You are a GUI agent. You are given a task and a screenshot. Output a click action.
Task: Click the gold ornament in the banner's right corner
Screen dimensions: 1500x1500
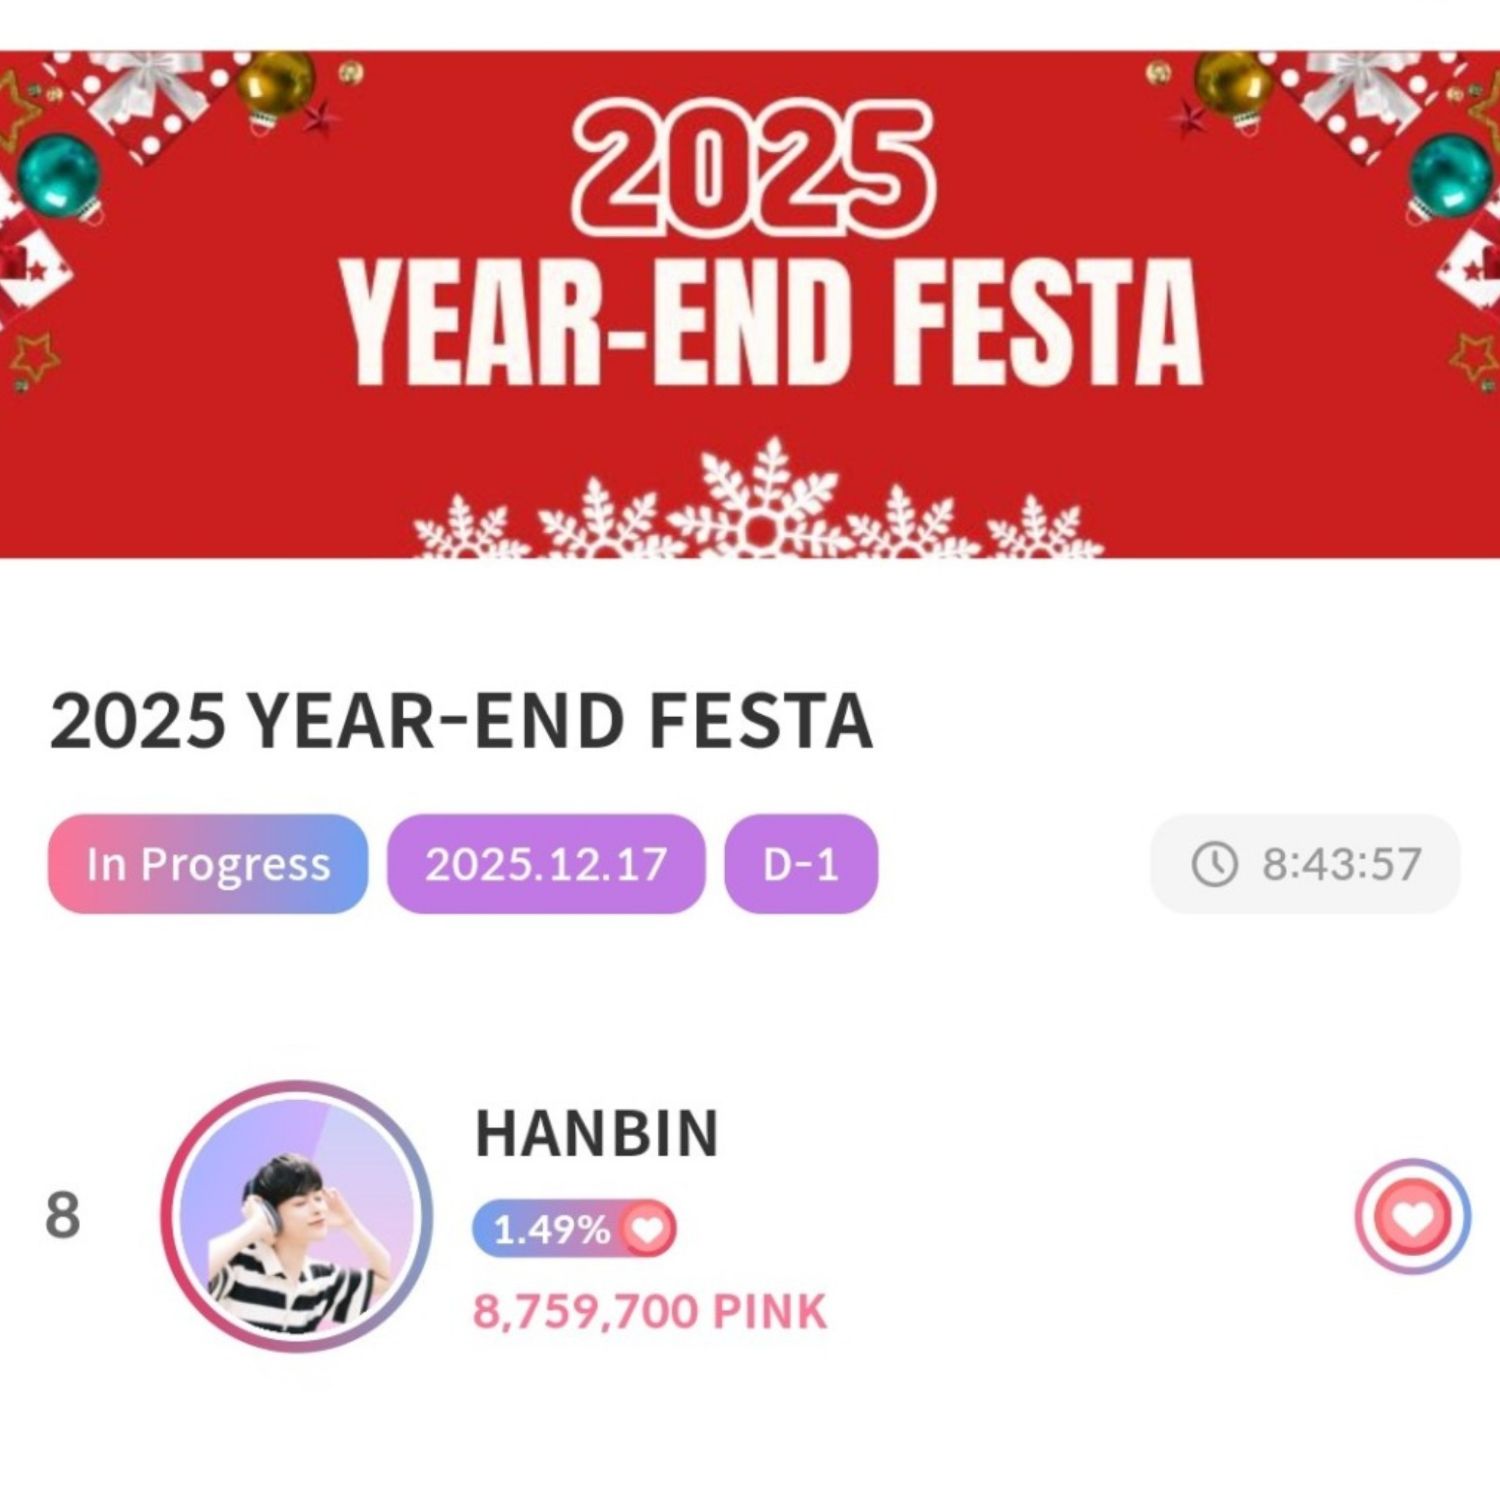coord(1232,84)
